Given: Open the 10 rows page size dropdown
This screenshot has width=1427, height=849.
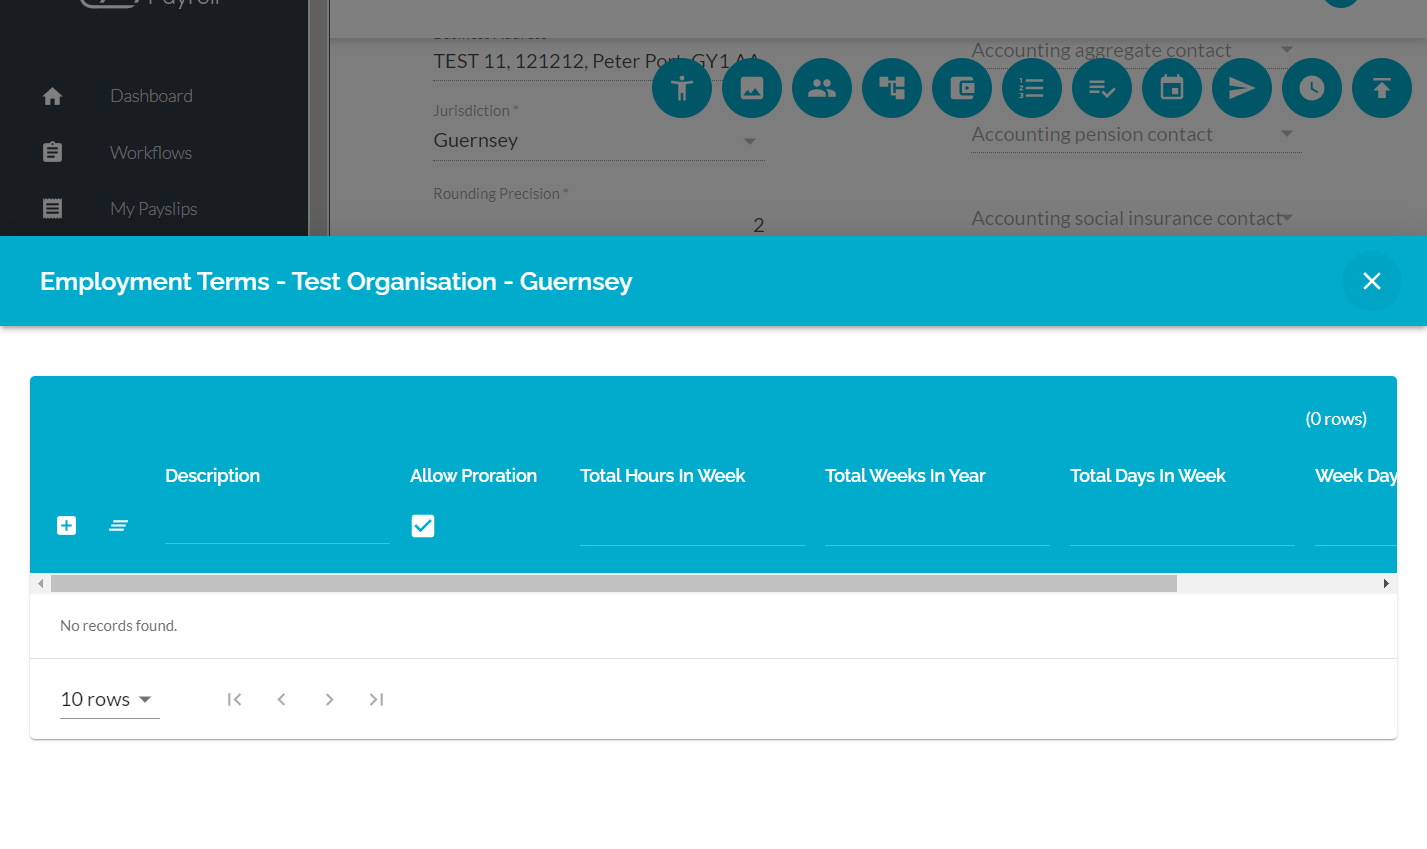Looking at the screenshot, I should (x=109, y=699).
